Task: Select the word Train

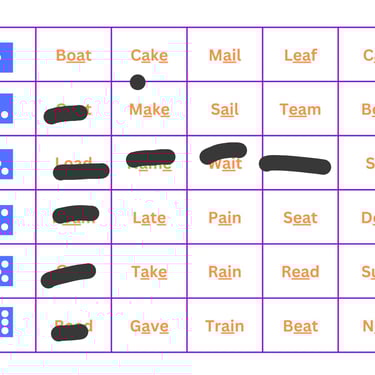Action: (225, 326)
